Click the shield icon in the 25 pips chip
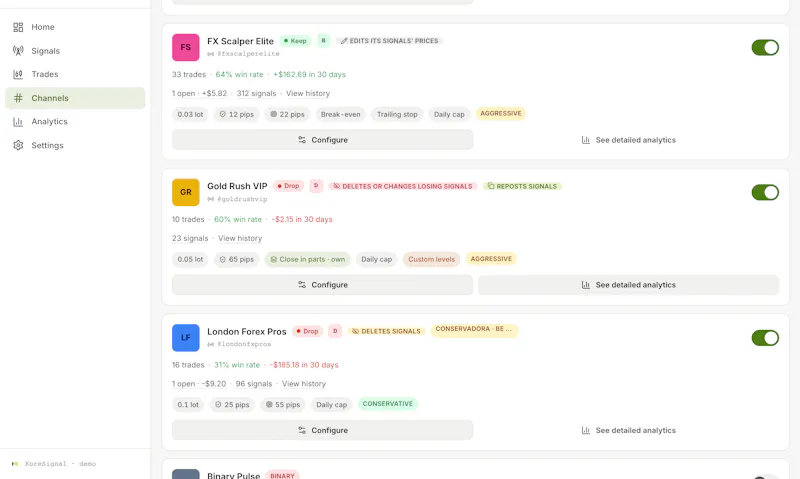The image size is (800, 479). pos(218,405)
